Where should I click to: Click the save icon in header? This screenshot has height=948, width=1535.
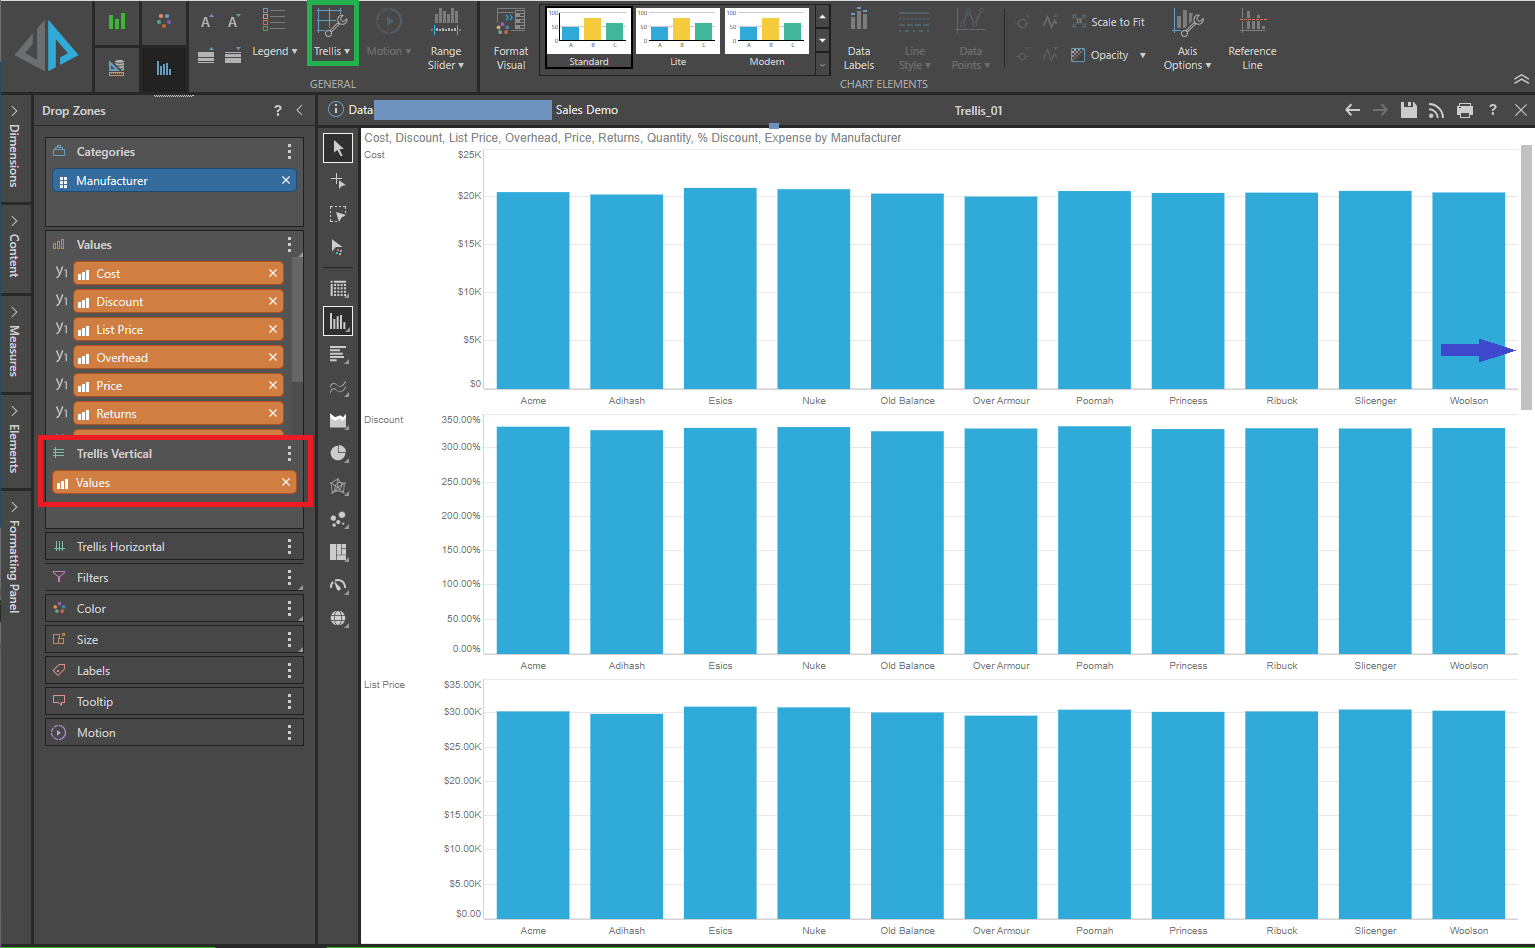coord(1408,110)
